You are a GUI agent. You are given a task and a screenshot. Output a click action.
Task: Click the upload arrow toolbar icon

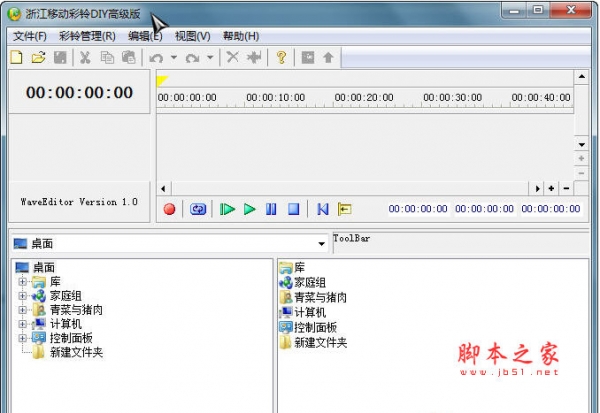328,57
